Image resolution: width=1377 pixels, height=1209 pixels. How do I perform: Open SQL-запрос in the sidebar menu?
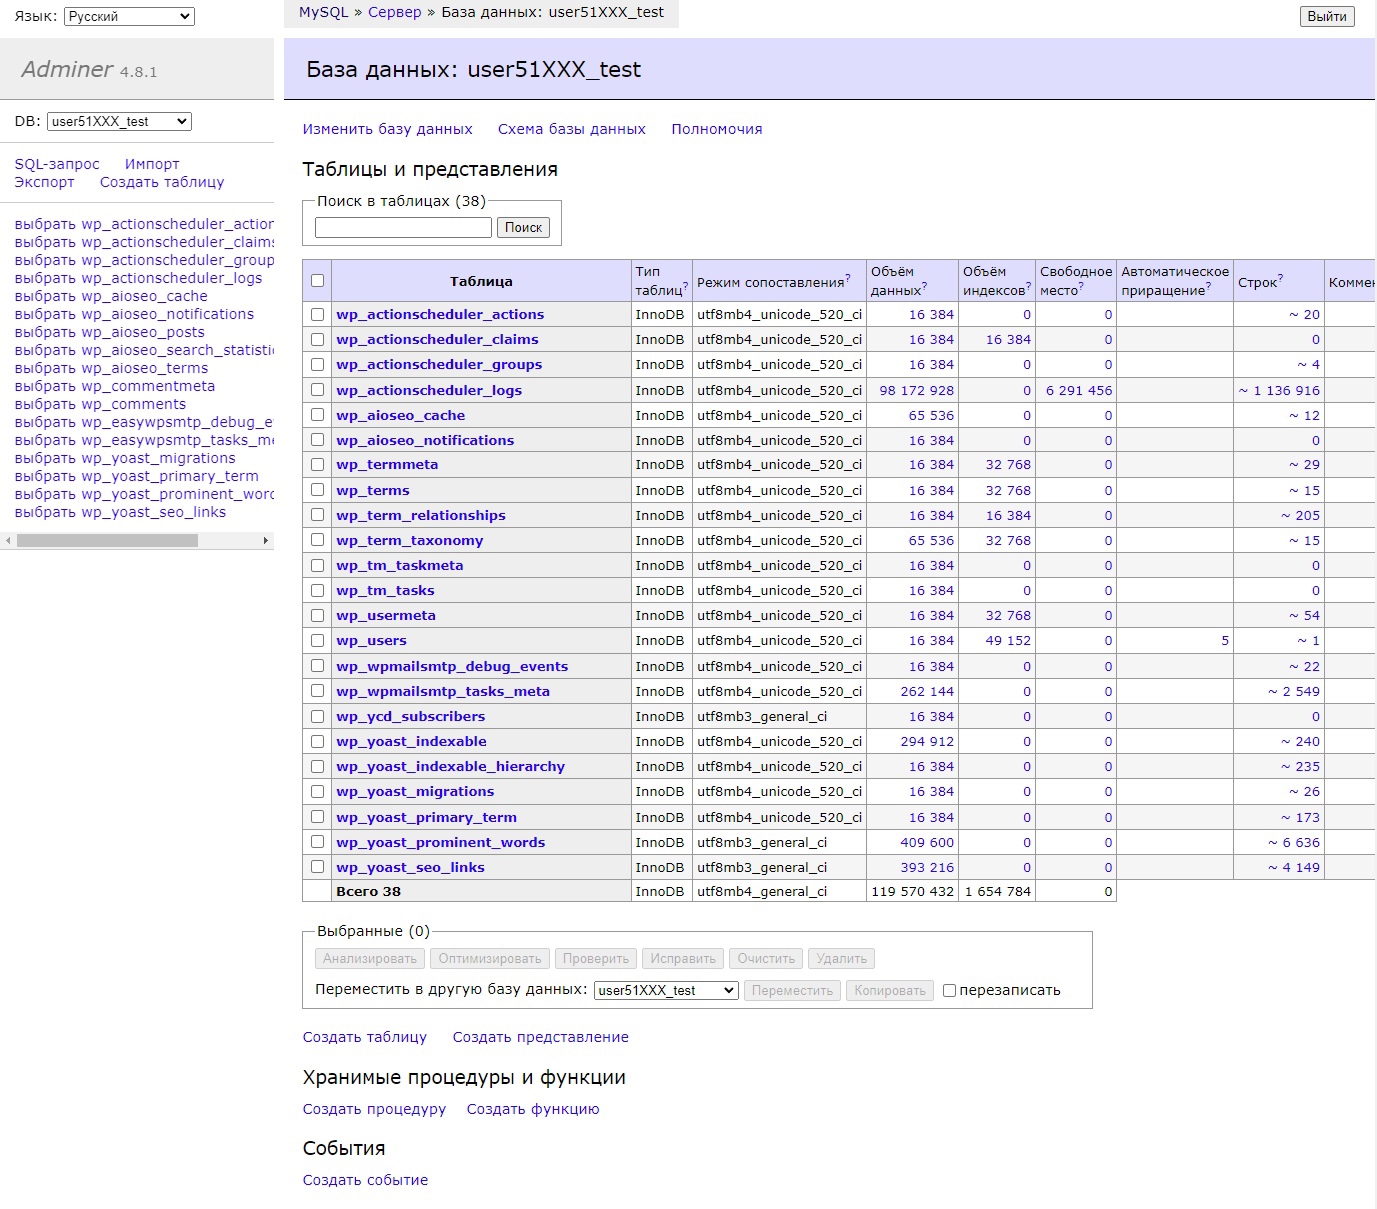[57, 164]
